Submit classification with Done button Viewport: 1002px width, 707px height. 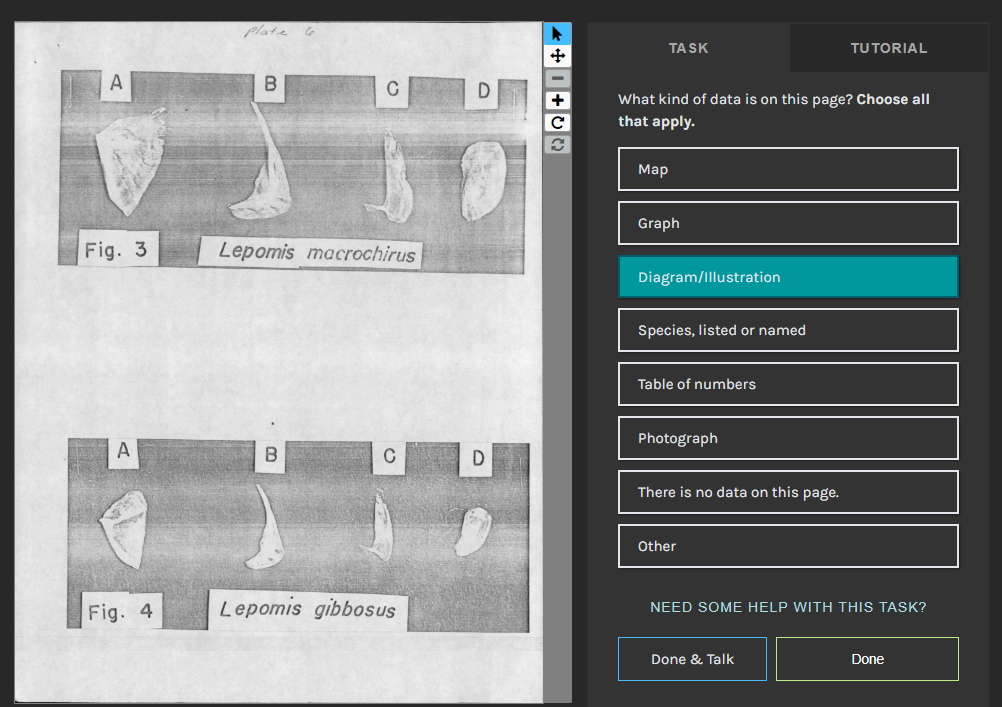pyautogui.click(x=867, y=659)
